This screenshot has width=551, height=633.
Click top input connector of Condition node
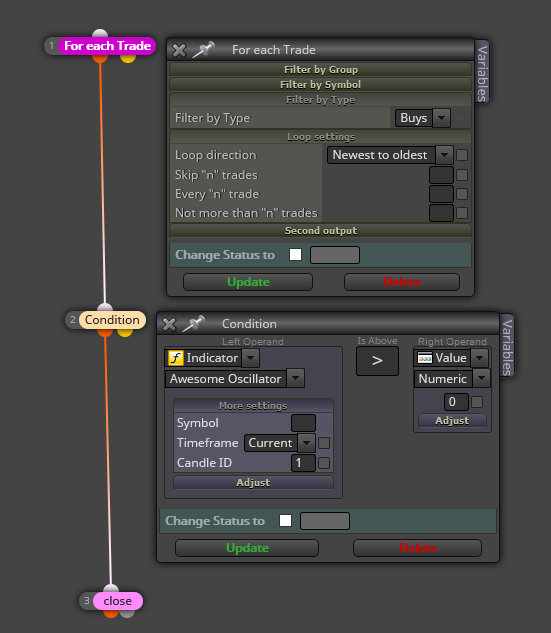(105, 307)
